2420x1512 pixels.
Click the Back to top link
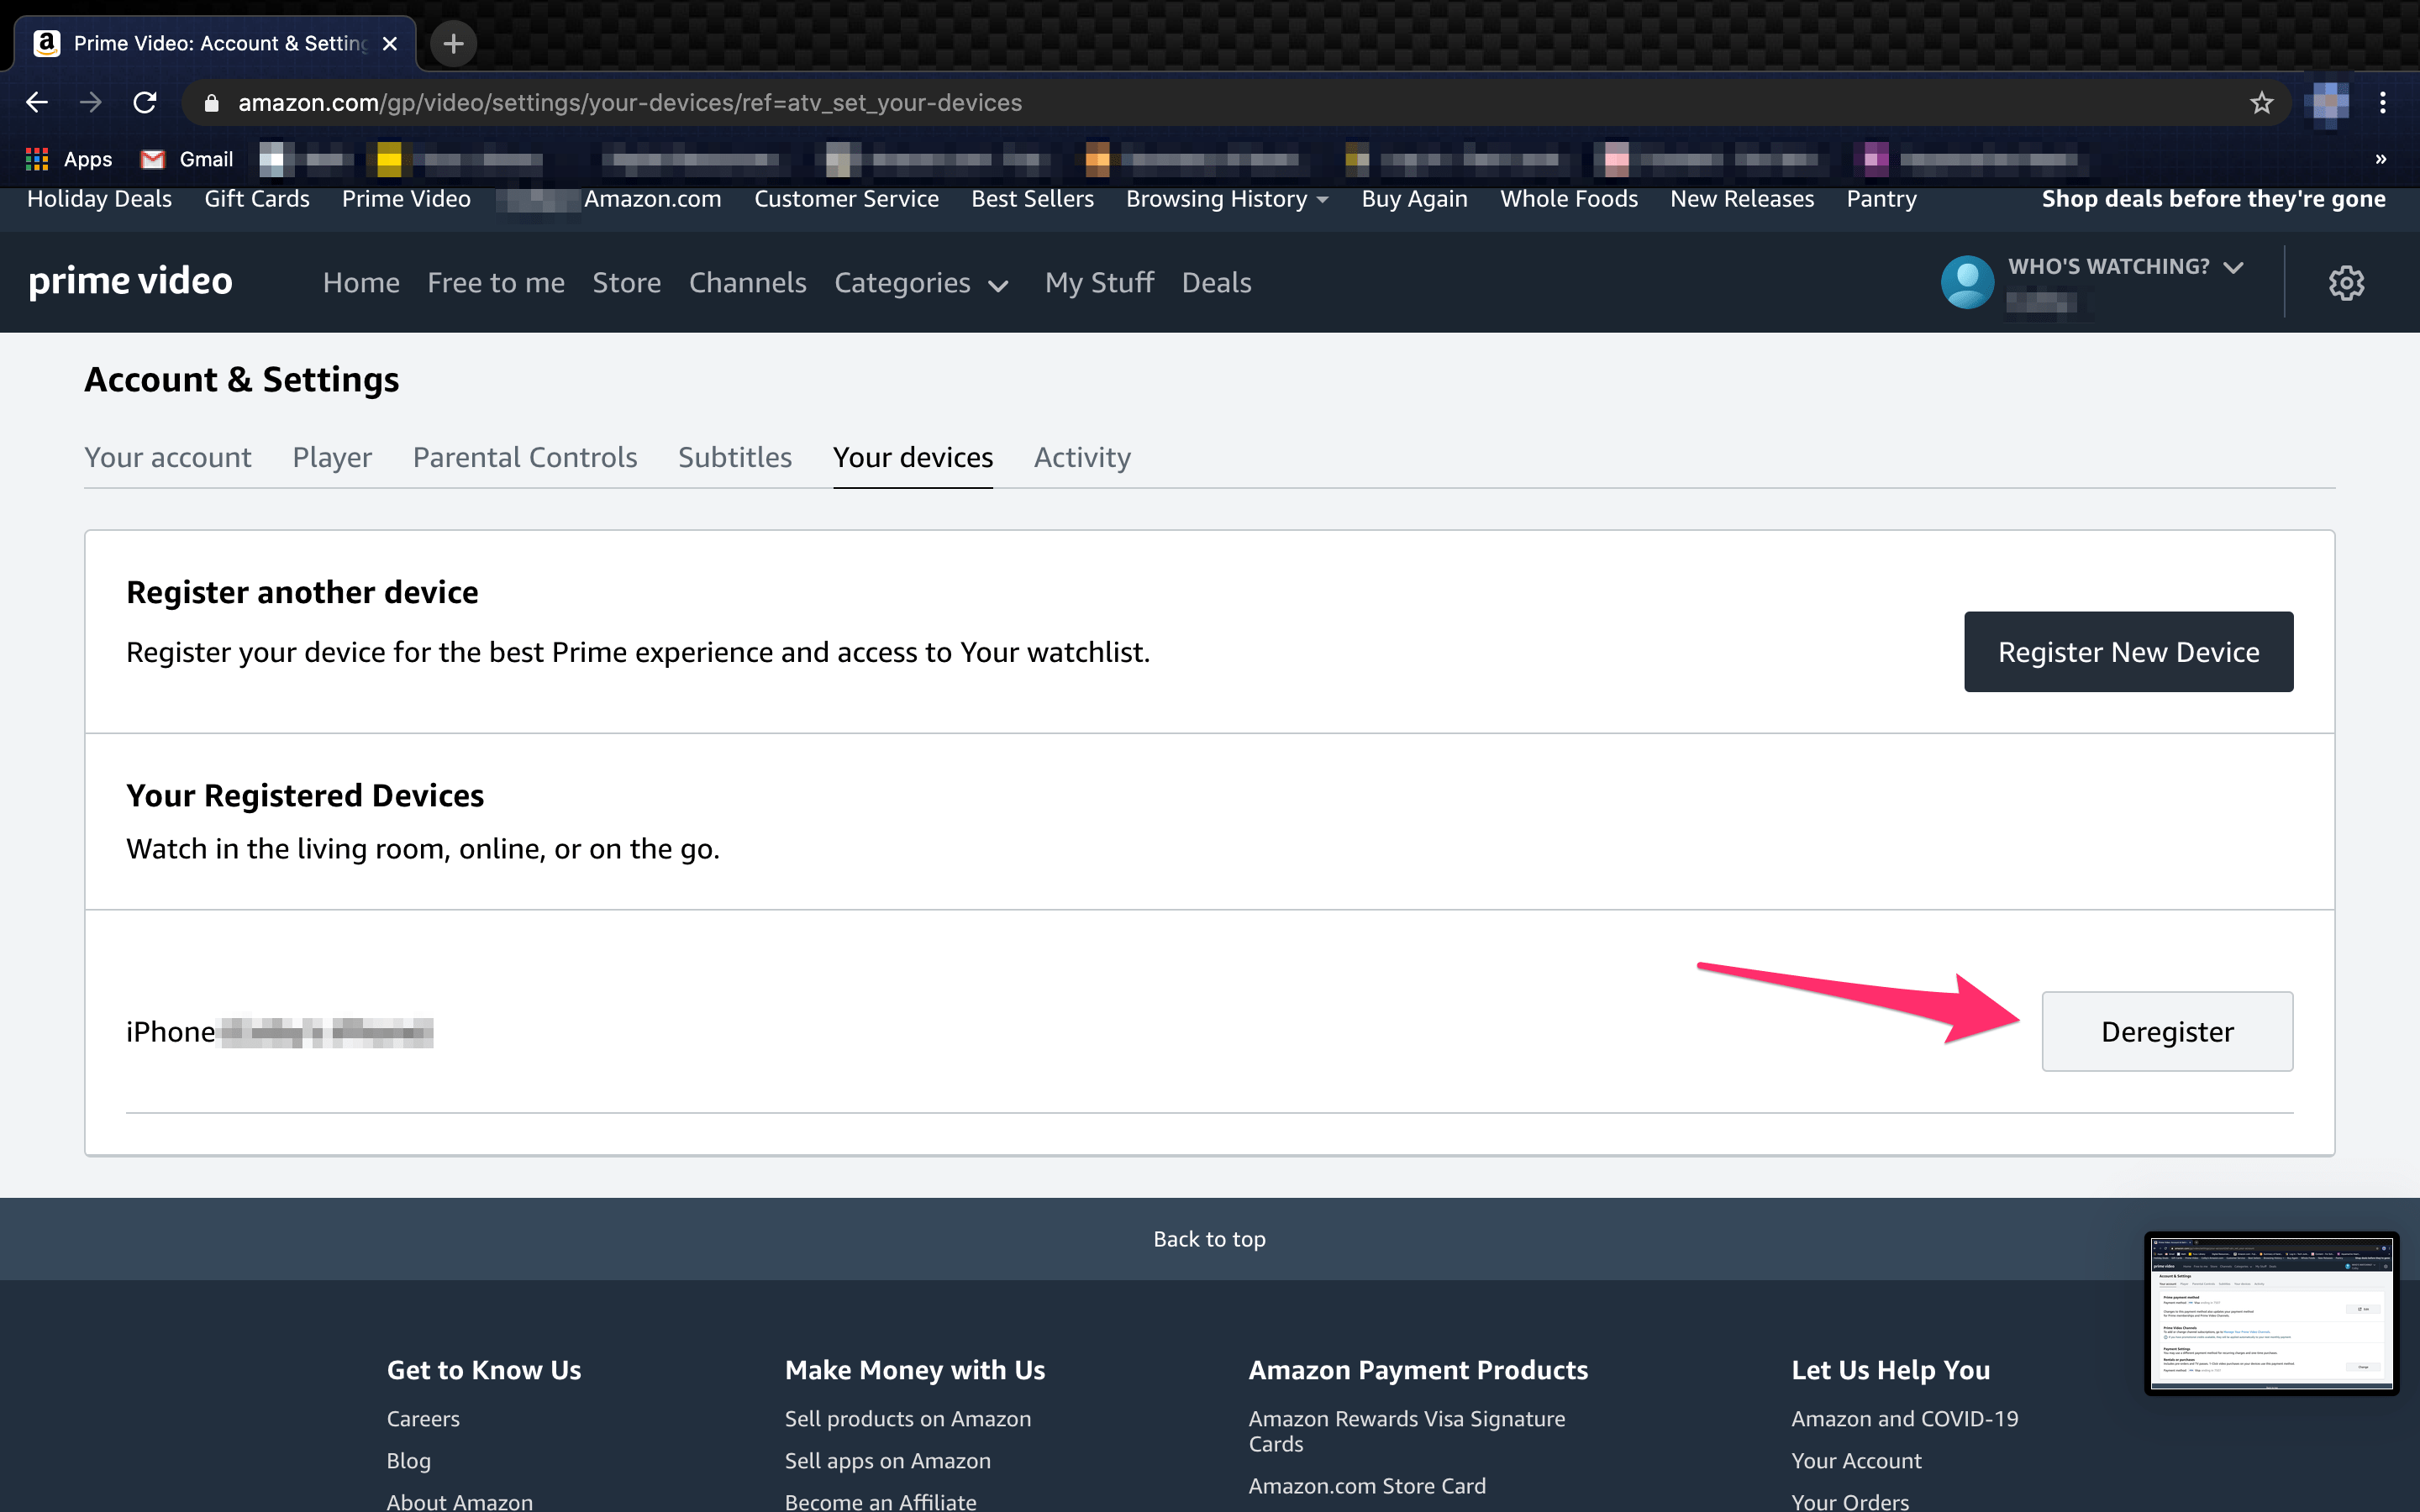coord(1209,1239)
